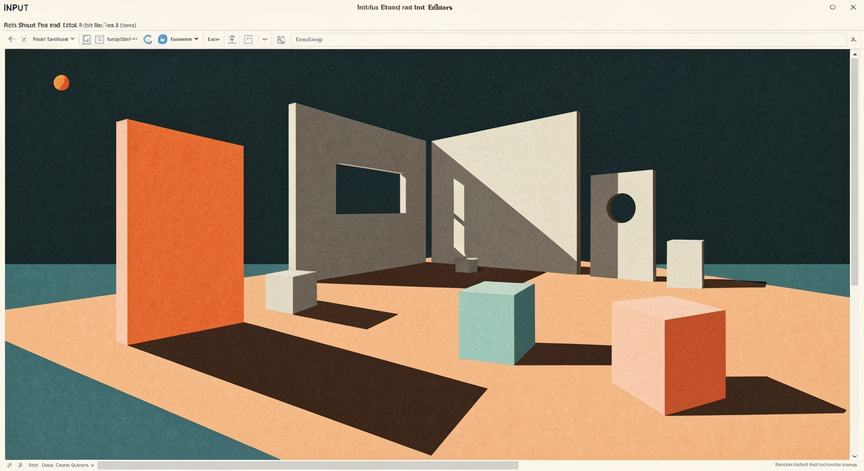Click the X icon next to back arrow
The width and height of the screenshot is (864, 471).
[24, 40]
